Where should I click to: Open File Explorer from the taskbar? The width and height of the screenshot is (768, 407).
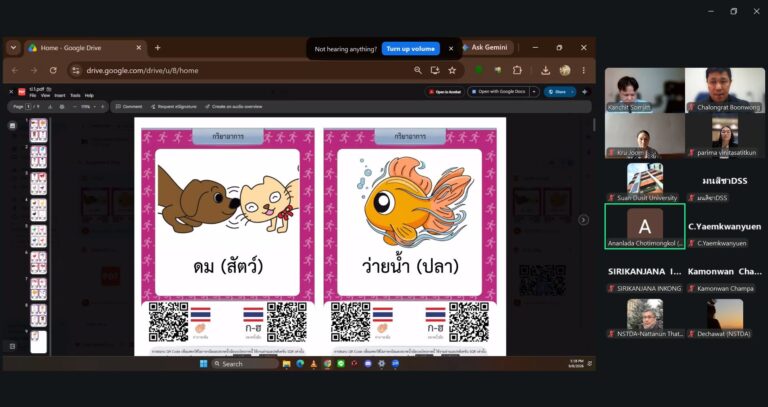click(x=287, y=363)
